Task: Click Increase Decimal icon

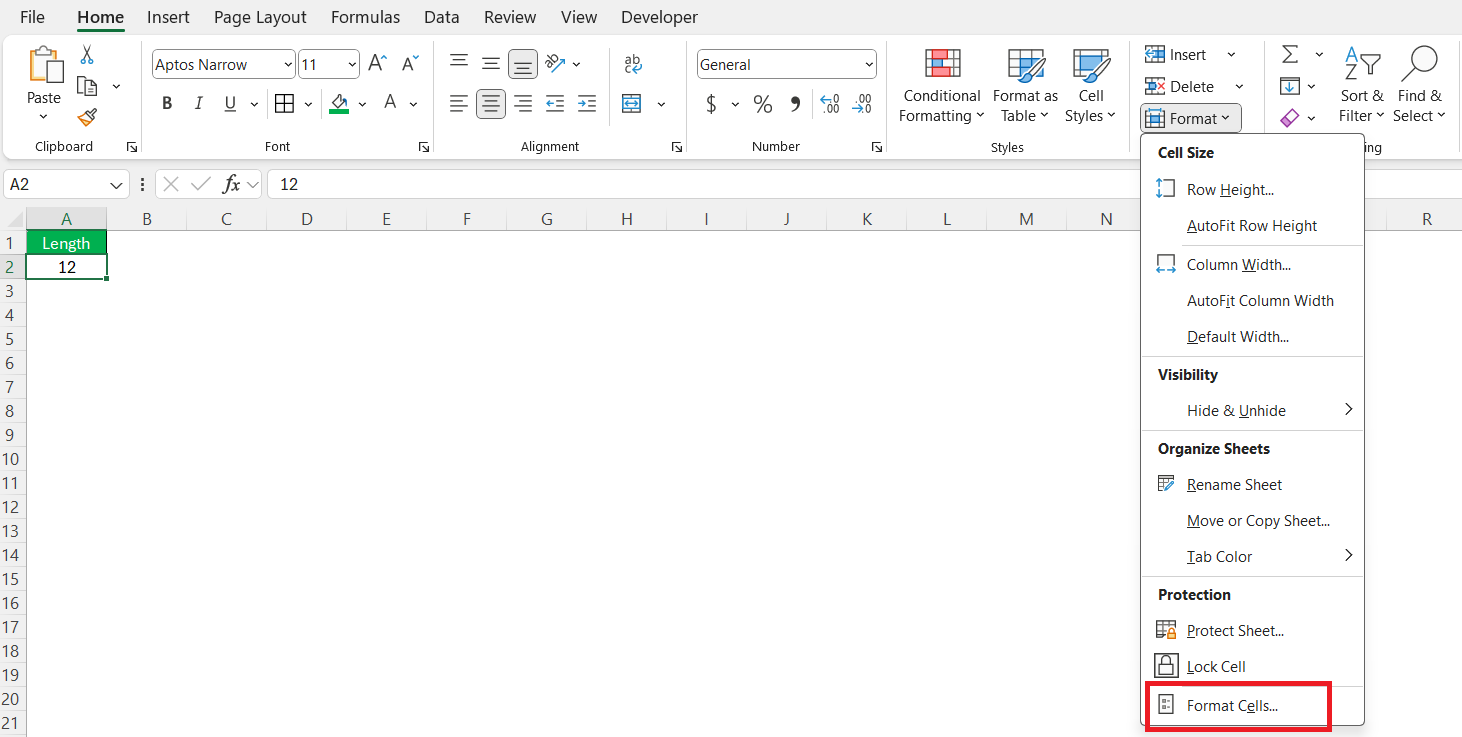Action: [x=829, y=104]
